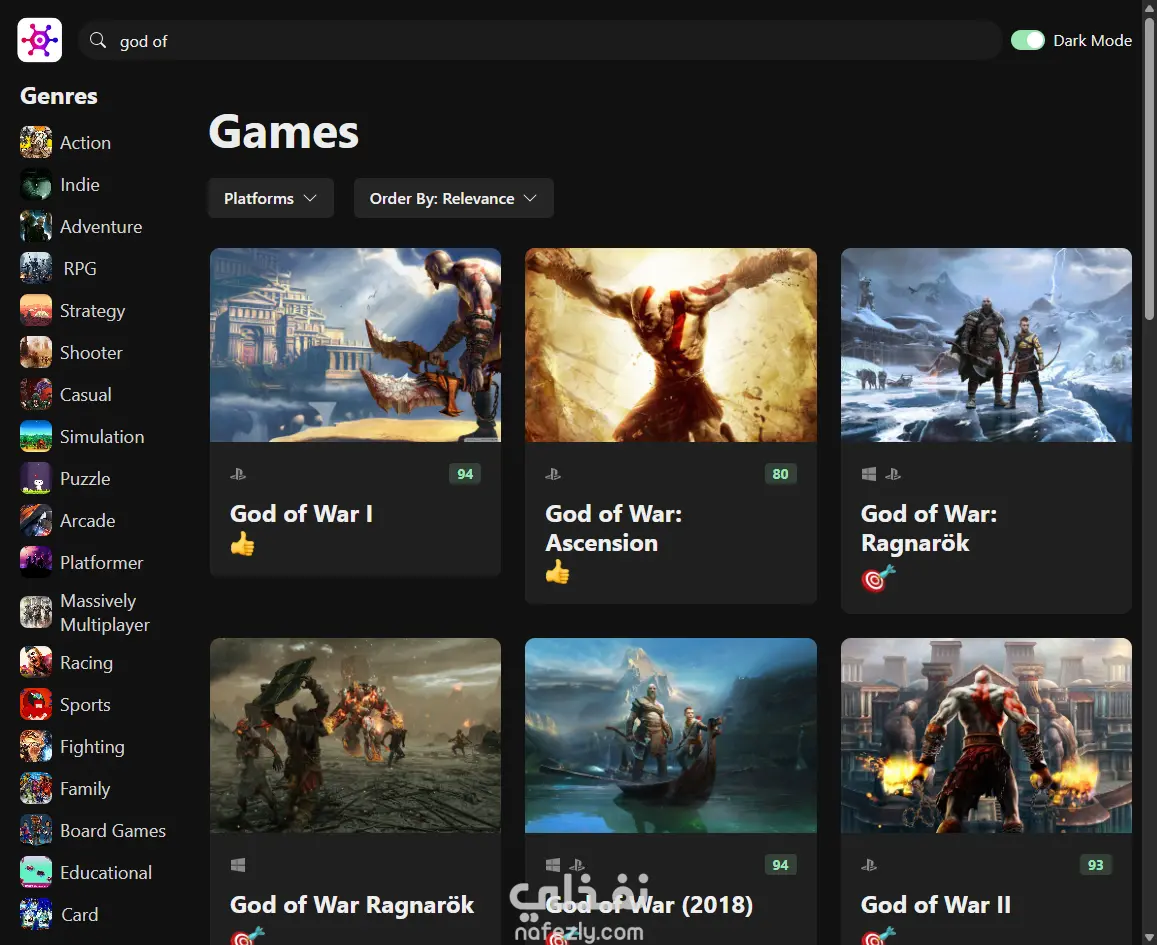Choose the RPG genre
1157x945 pixels.
[80, 269]
